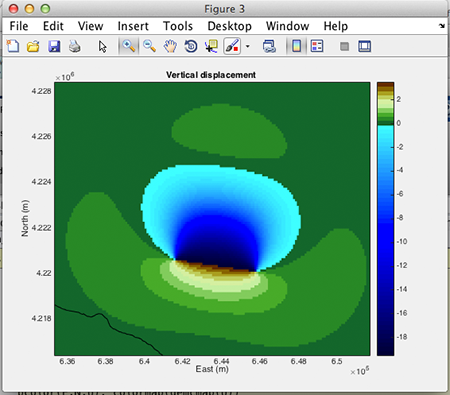Toggle the Insert Legend button

tap(317, 46)
